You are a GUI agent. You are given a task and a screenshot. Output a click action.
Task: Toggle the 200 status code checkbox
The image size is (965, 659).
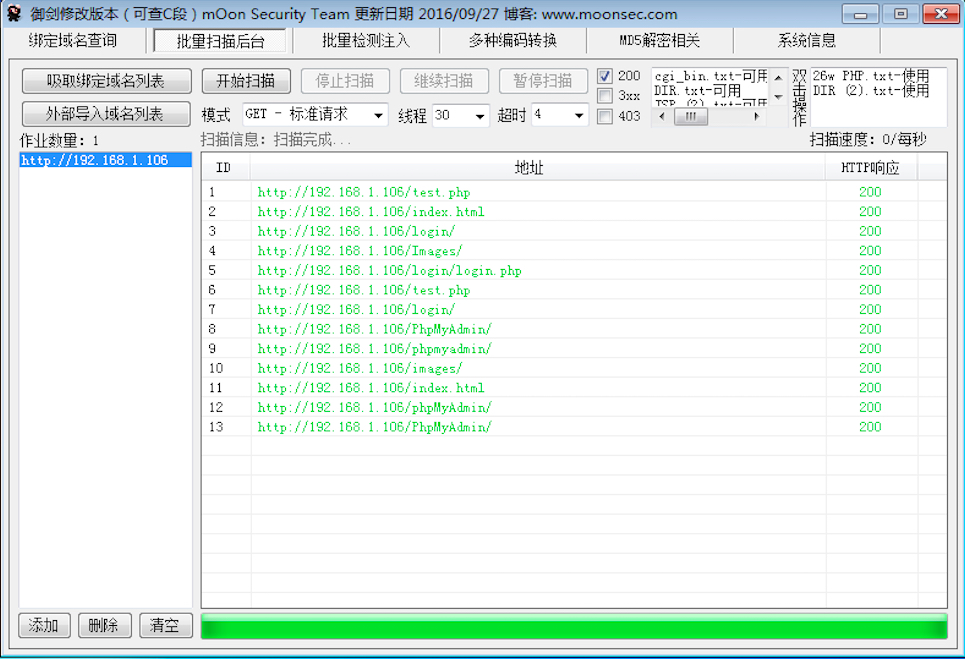pos(605,76)
